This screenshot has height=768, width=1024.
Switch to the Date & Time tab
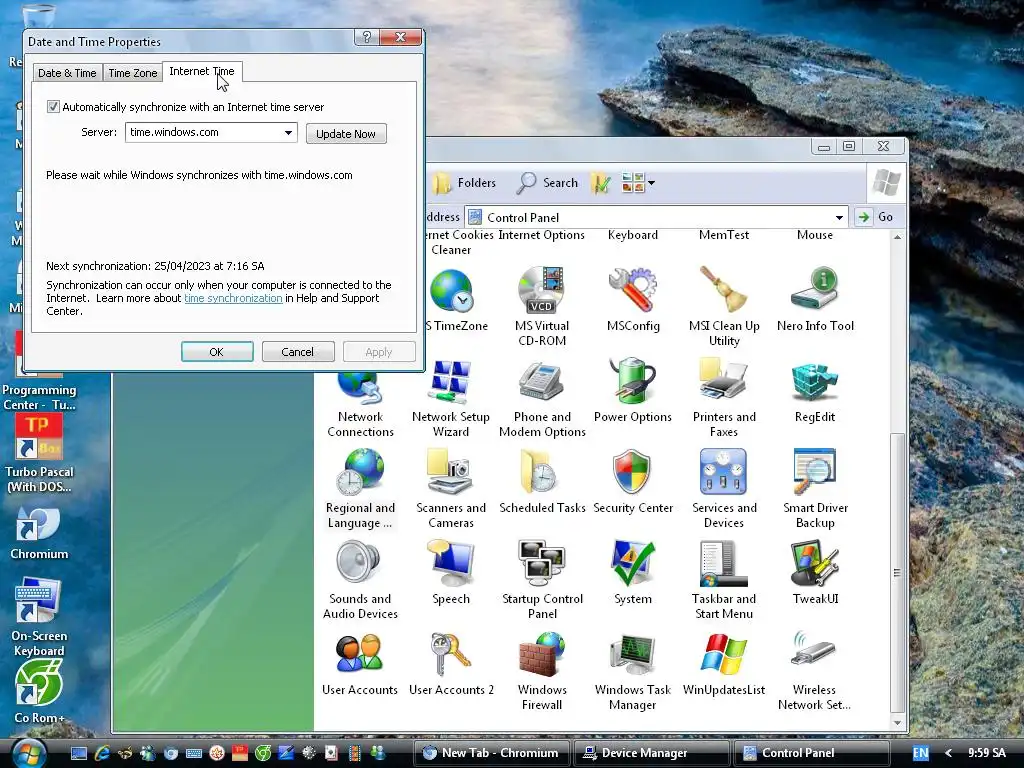point(67,72)
